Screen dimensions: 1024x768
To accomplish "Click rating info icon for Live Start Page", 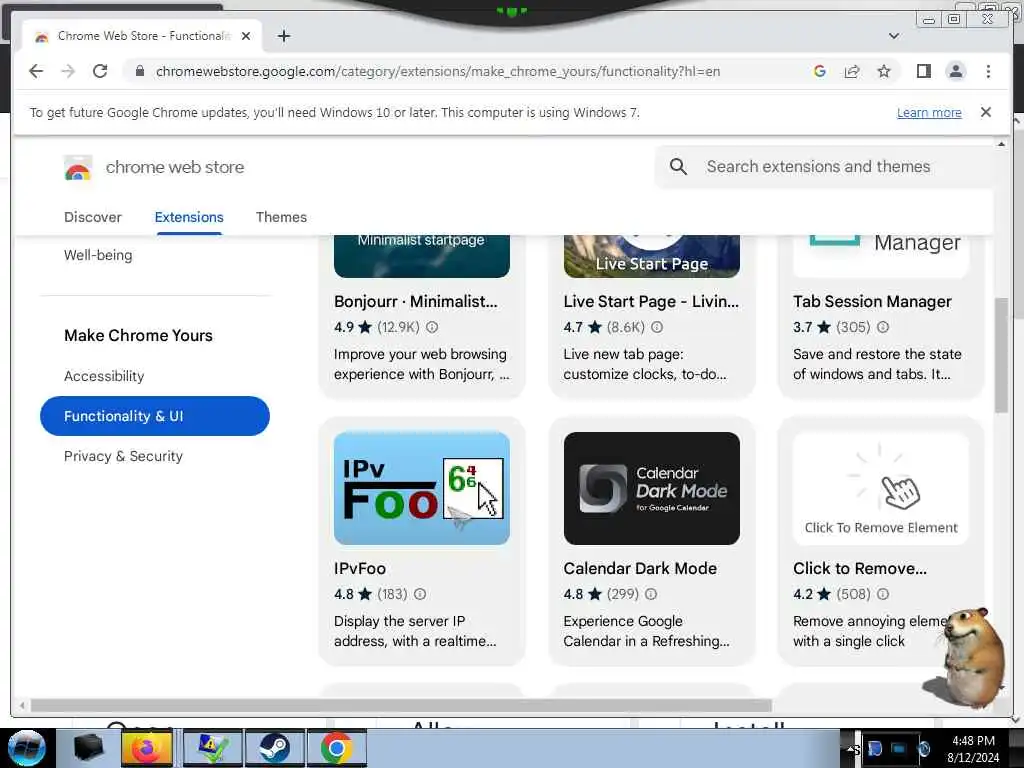I will pyautogui.click(x=657, y=327).
